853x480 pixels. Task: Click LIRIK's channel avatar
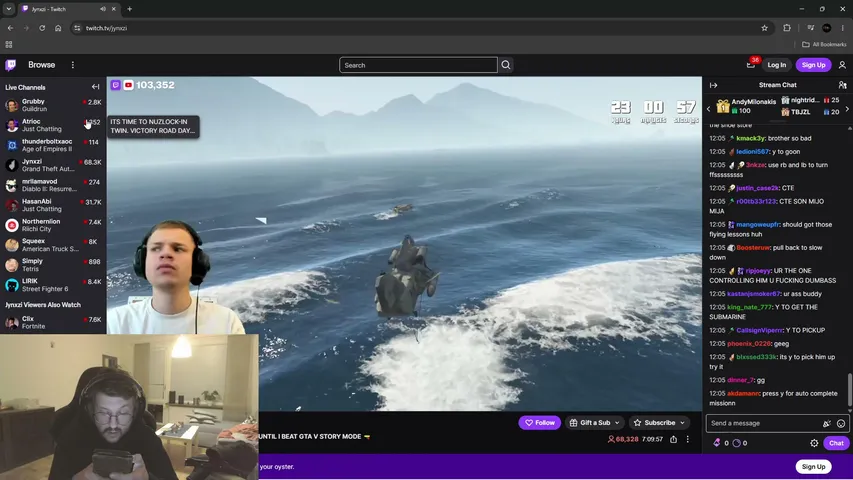click(11, 285)
